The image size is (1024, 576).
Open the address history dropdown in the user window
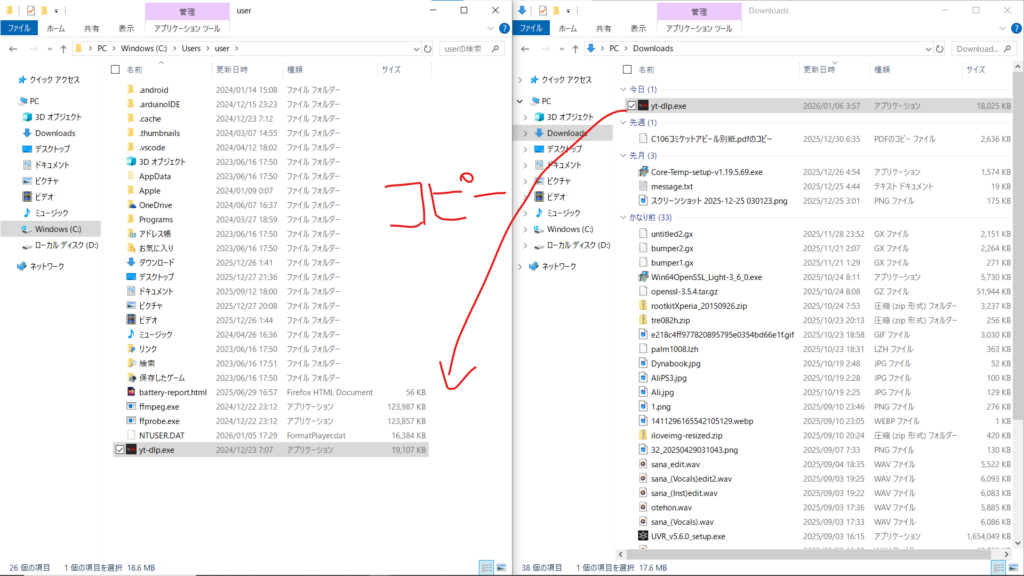click(413, 48)
